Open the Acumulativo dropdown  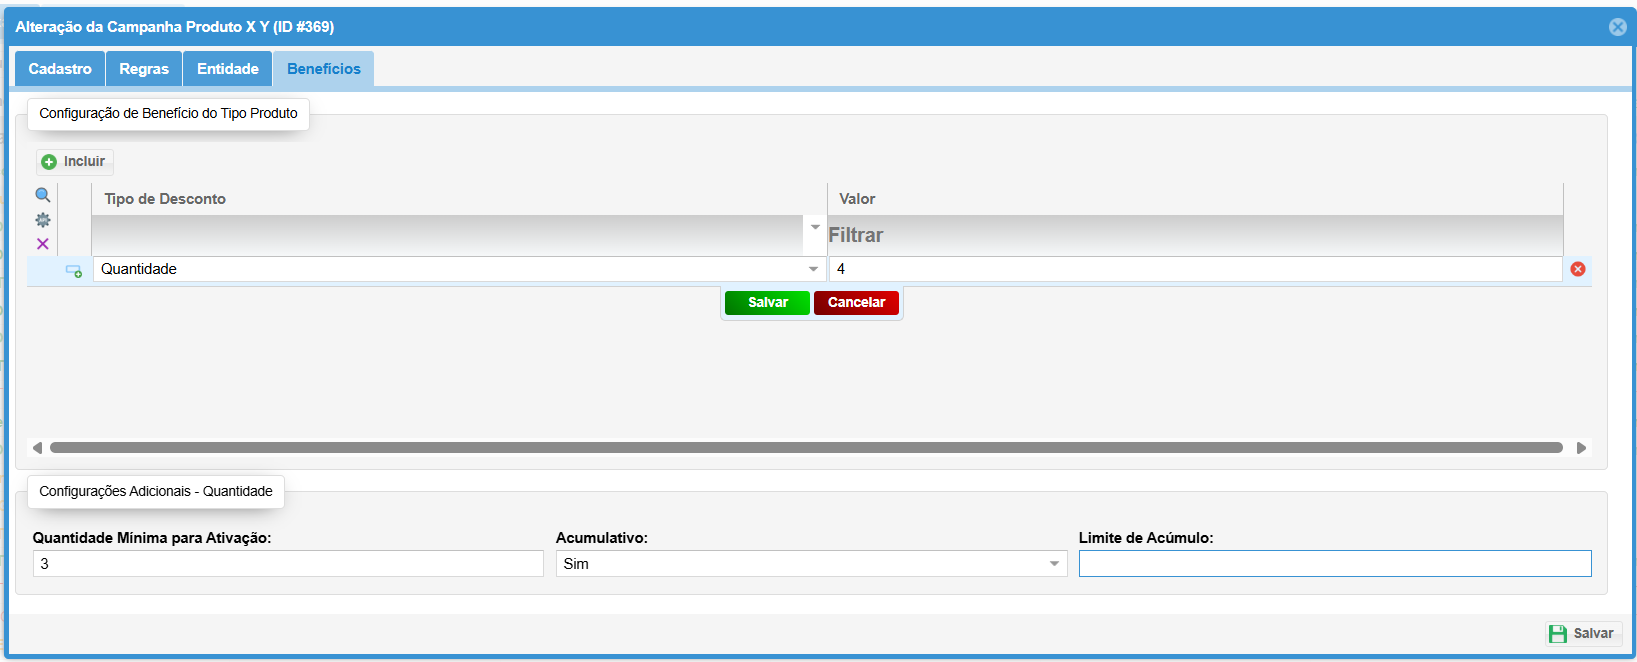pos(1054,564)
